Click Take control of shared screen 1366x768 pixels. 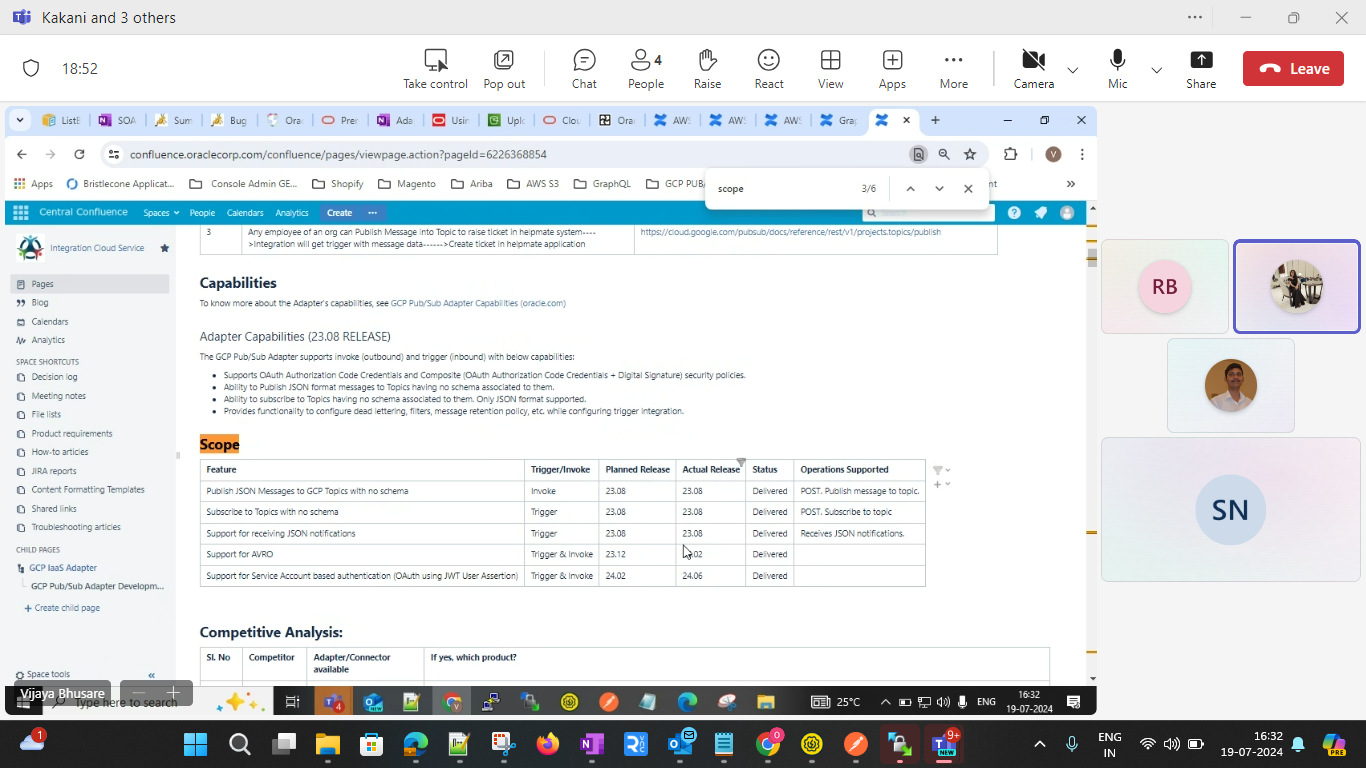tap(435, 69)
